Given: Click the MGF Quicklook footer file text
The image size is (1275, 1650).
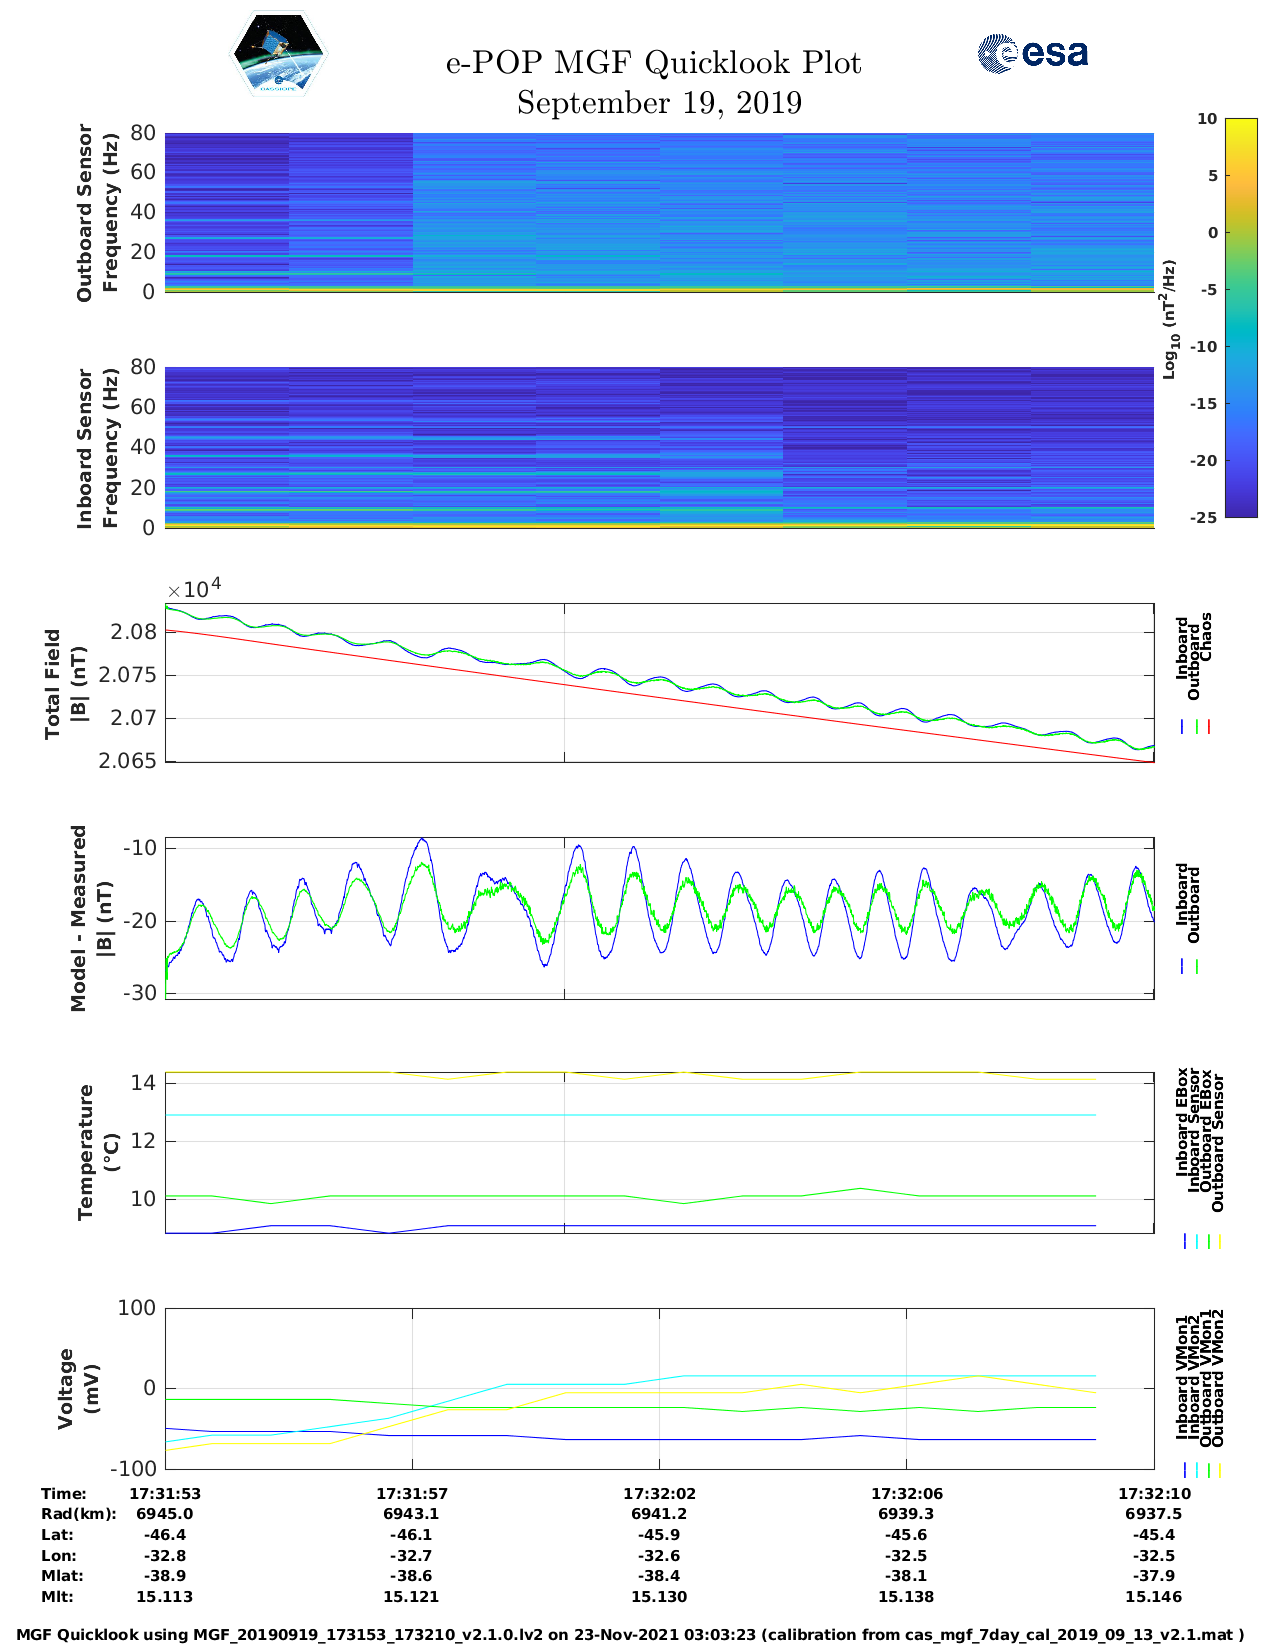Looking at the screenshot, I should 630,1635.
